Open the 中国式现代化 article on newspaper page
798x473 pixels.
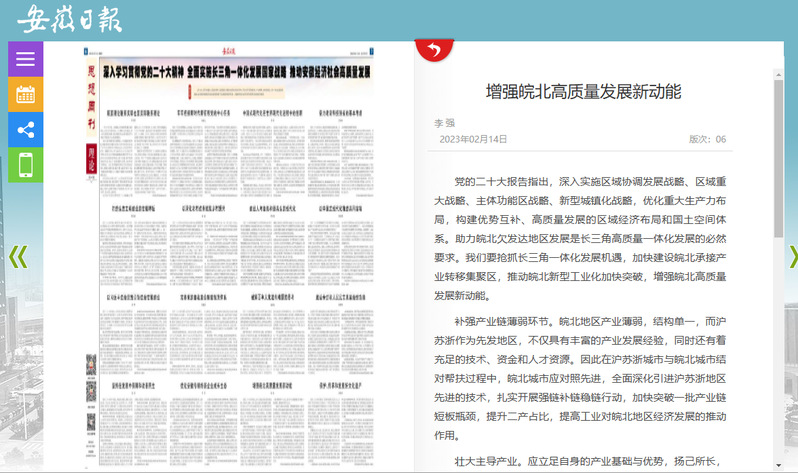273,113
